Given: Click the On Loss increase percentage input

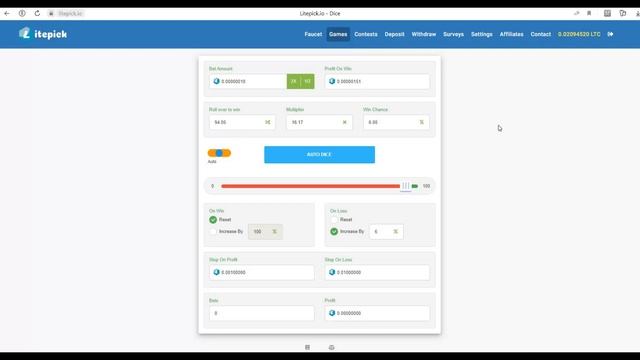Looking at the screenshot, I should pyautogui.click(x=386, y=231).
